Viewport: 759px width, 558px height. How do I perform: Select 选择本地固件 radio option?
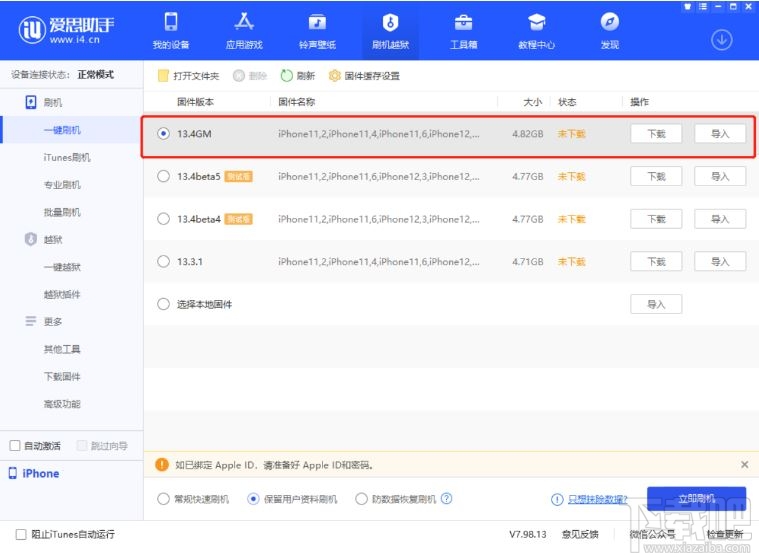click(164, 304)
